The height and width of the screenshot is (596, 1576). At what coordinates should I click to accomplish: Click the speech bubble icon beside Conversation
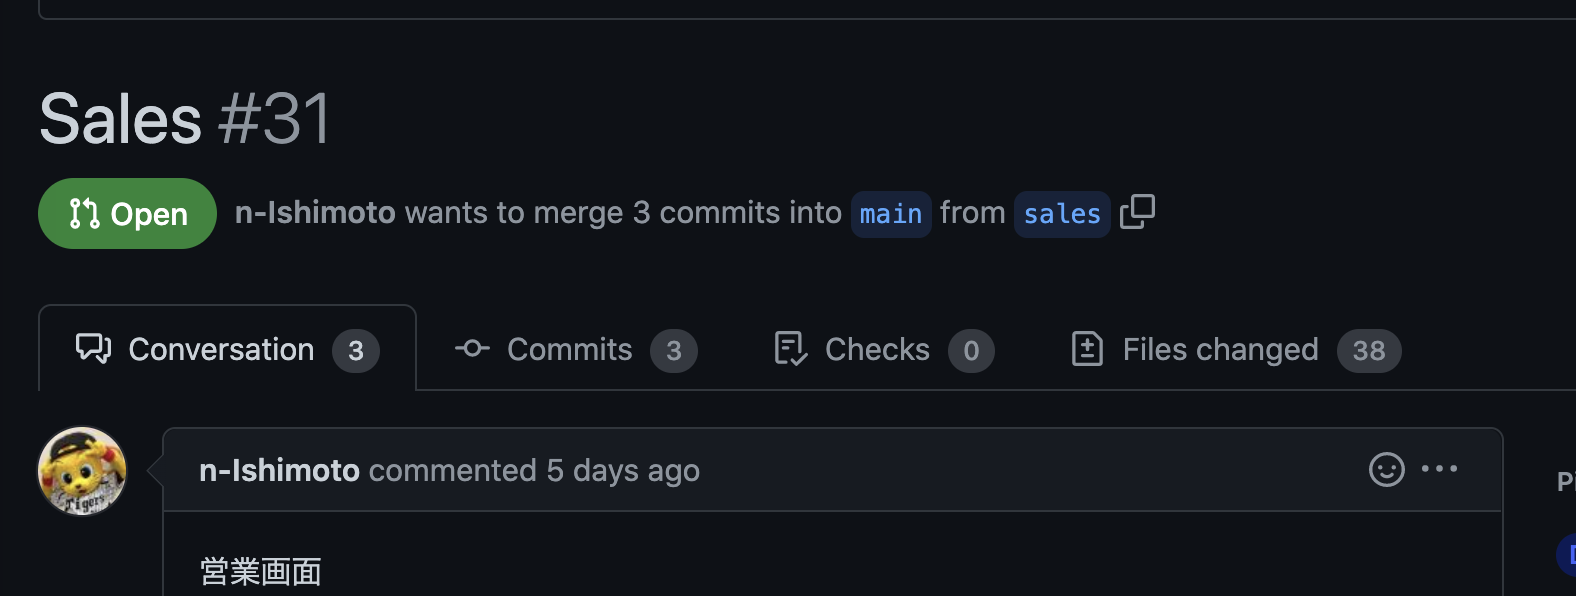[x=94, y=349]
